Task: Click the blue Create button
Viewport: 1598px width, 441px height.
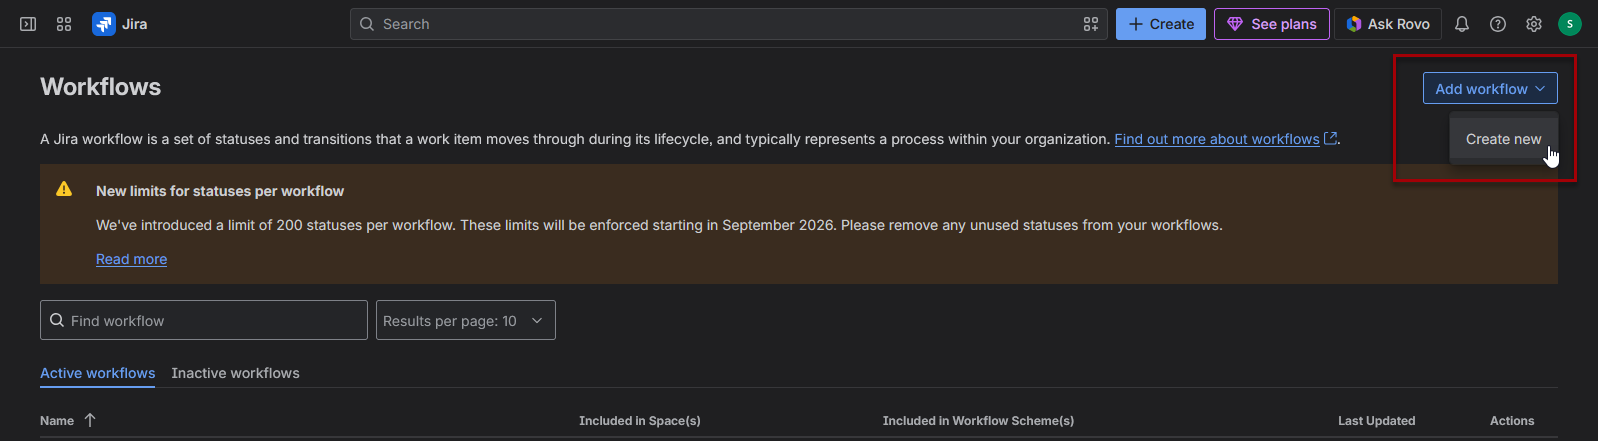Action: coord(1161,24)
